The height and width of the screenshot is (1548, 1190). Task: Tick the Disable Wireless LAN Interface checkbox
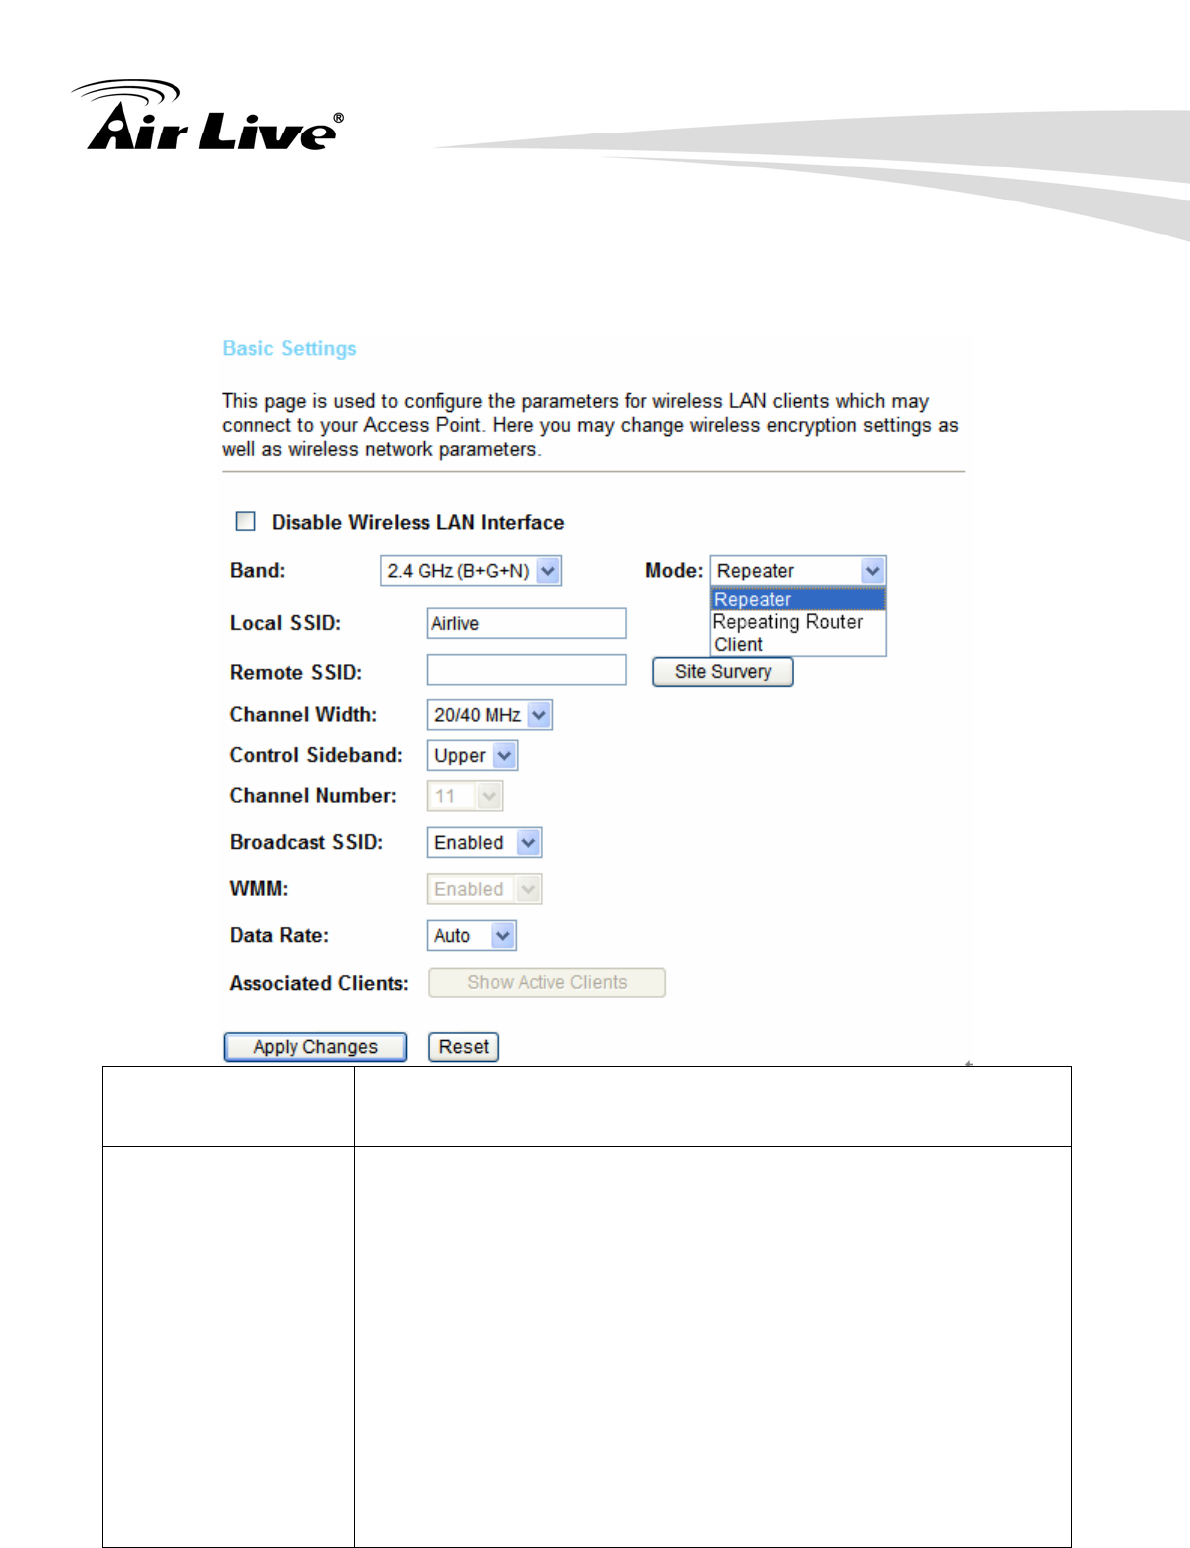245,521
